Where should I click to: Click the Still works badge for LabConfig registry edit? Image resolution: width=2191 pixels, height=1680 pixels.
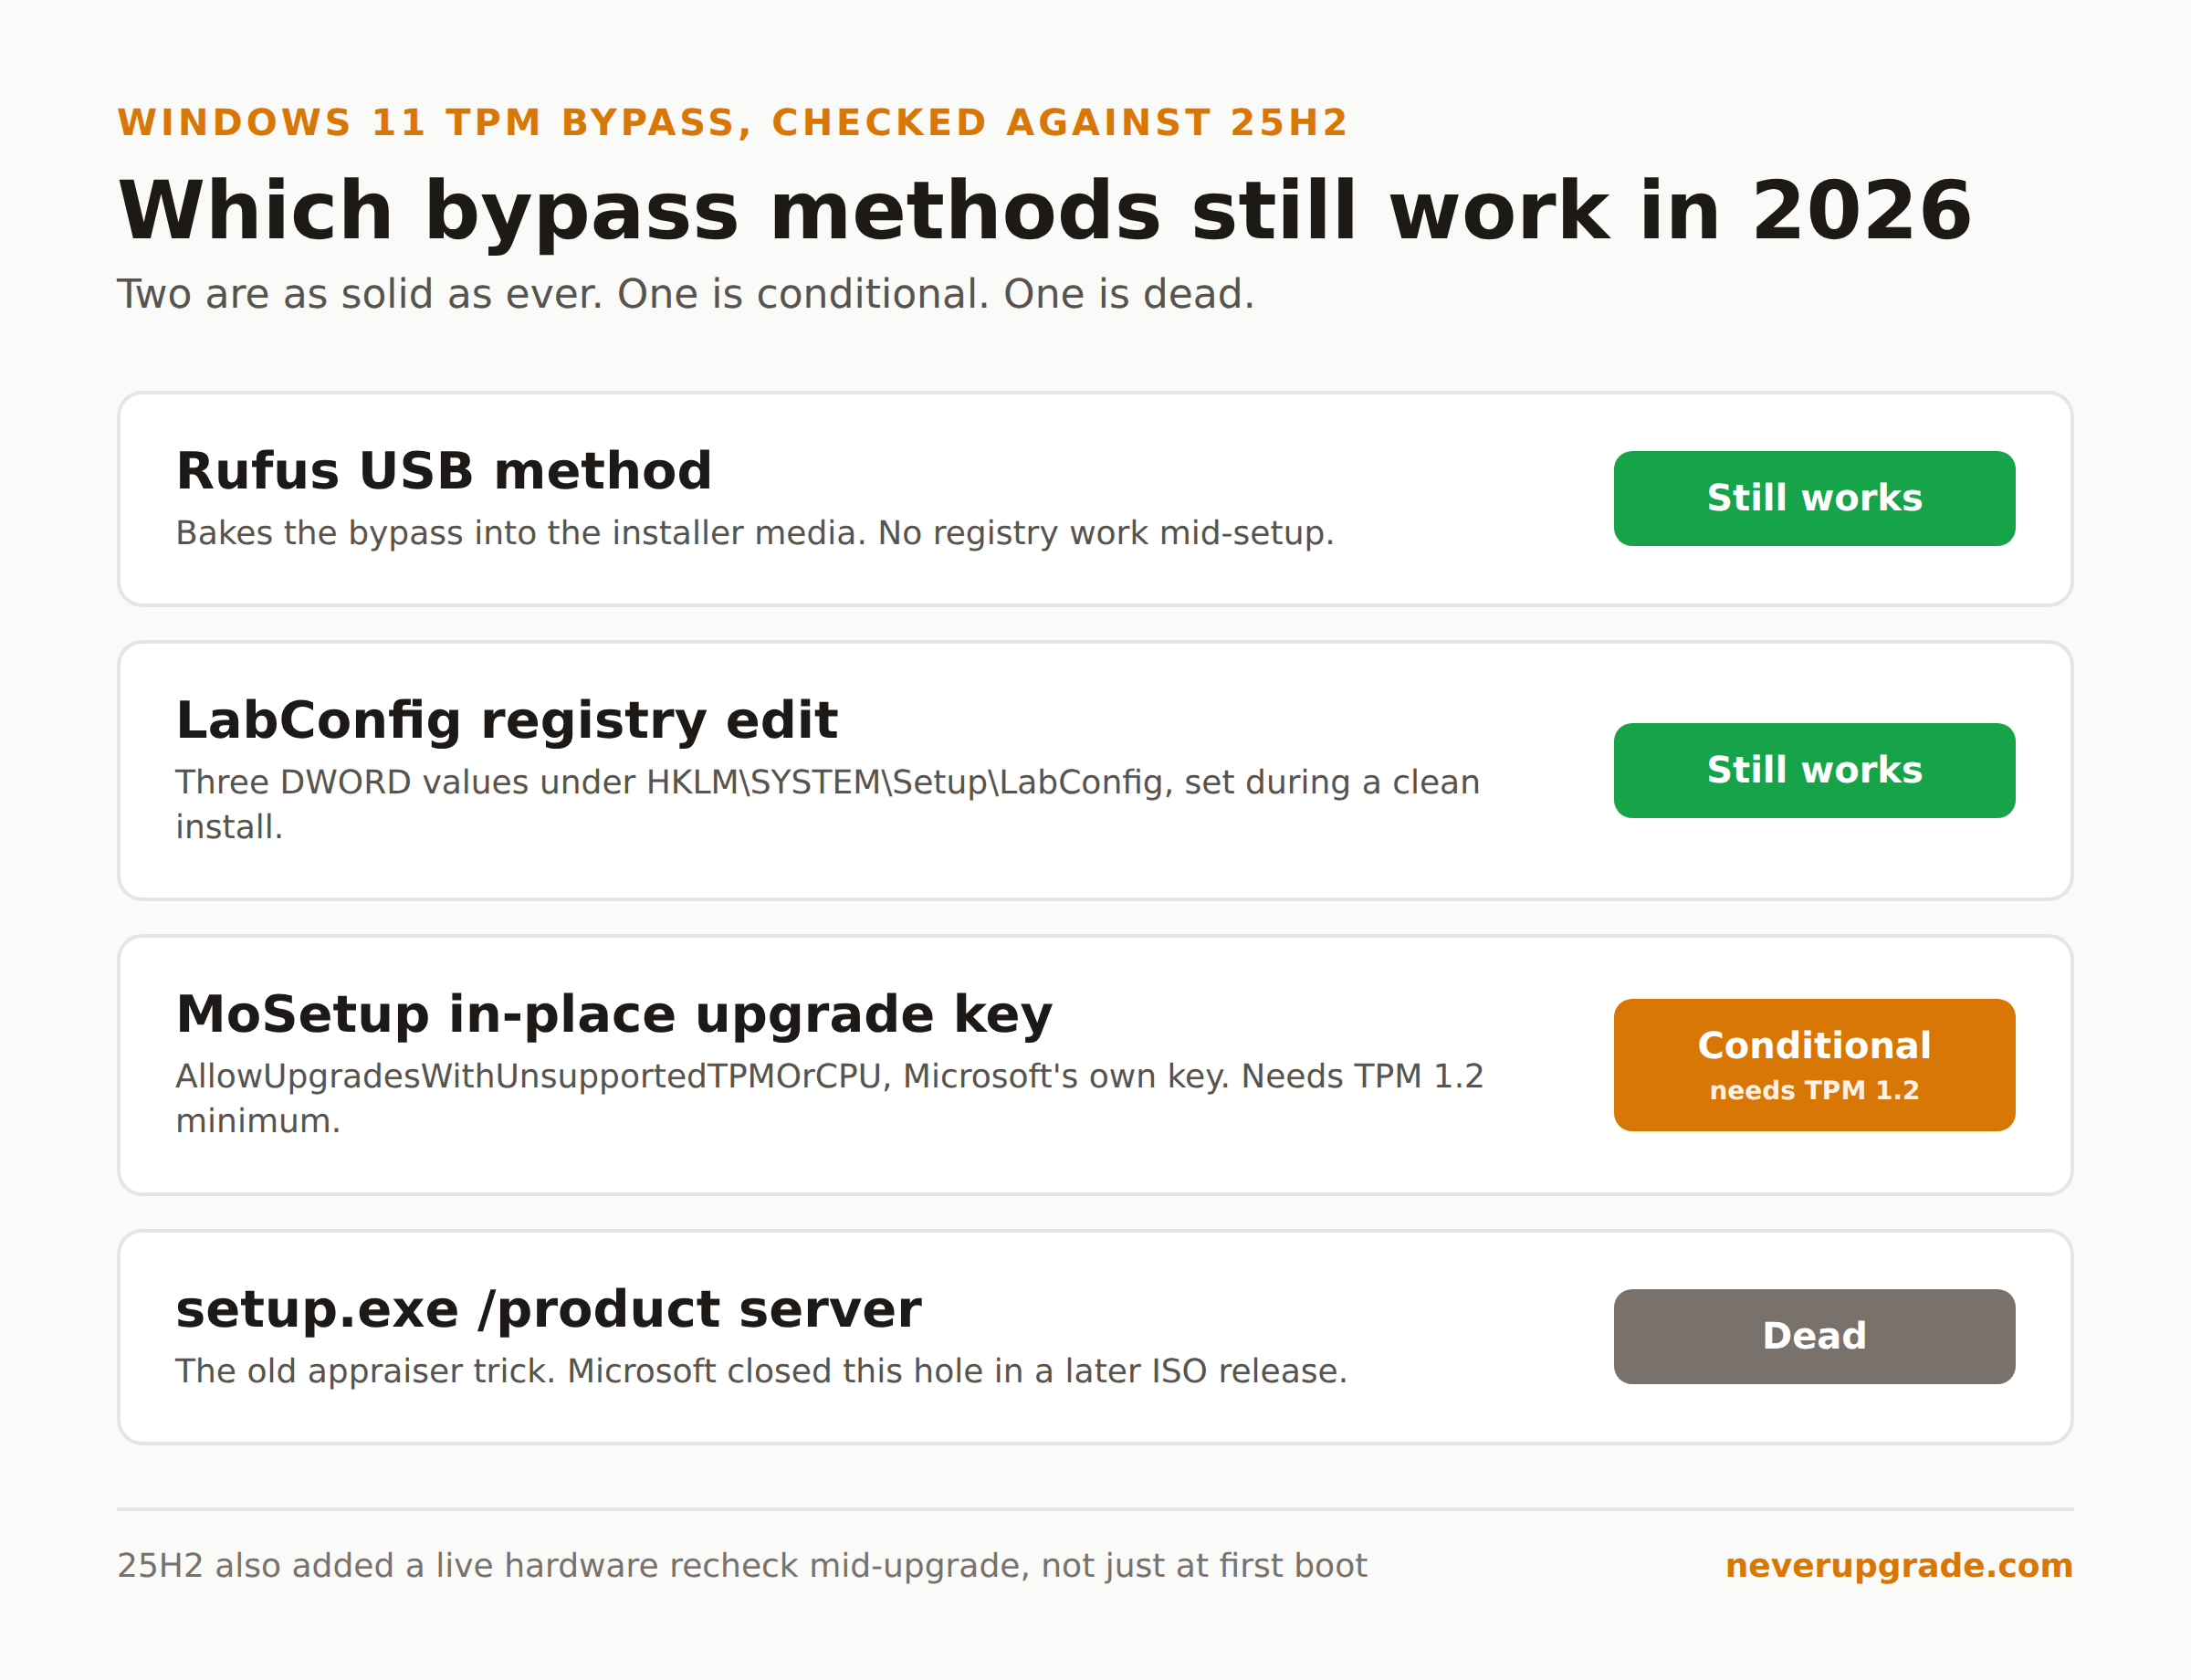(x=1814, y=770)
